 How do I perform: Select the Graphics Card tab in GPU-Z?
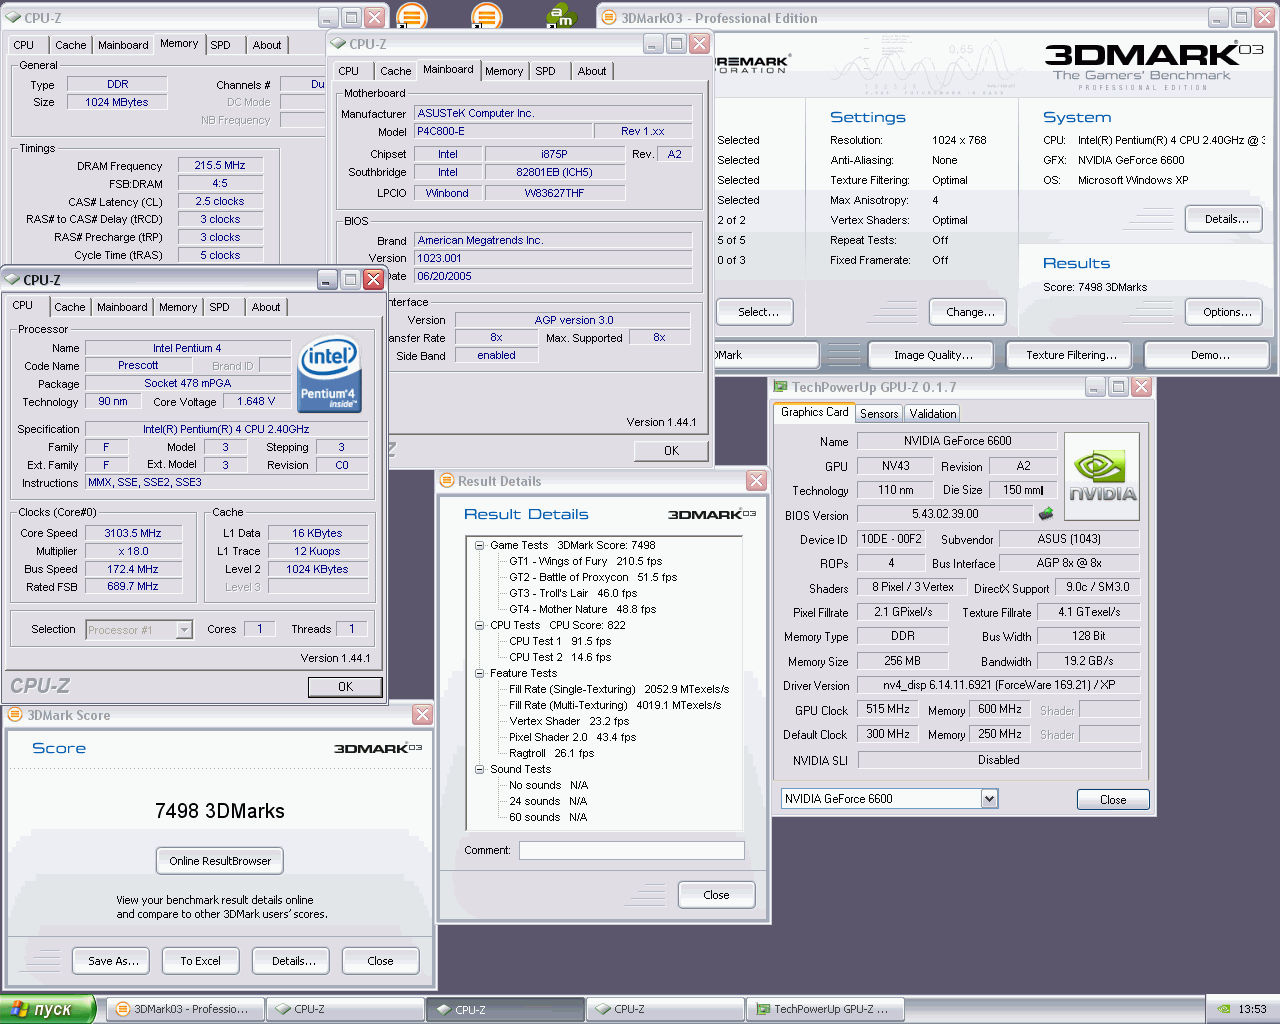(814, 412)
